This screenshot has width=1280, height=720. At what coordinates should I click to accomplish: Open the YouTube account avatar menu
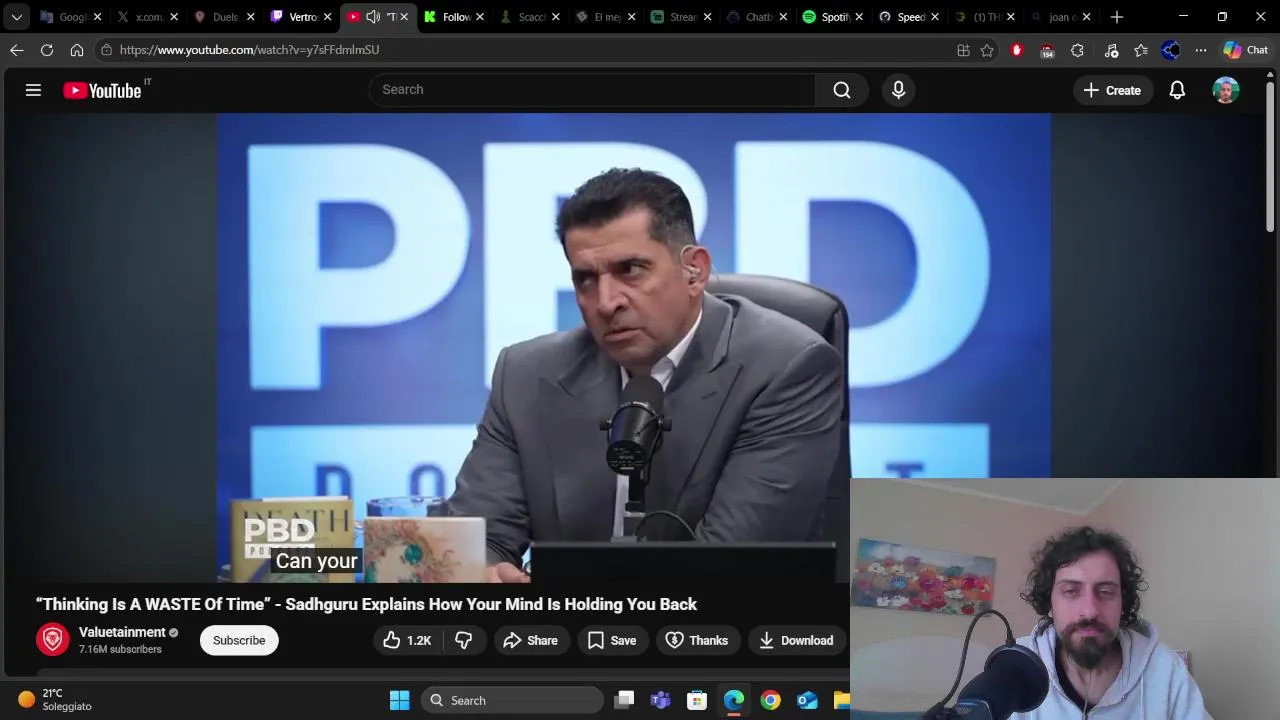tap(1226, 90)
